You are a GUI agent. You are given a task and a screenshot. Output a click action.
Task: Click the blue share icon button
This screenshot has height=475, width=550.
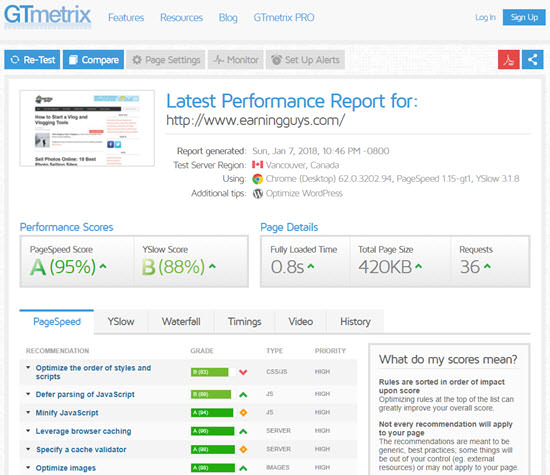(532, 60)
